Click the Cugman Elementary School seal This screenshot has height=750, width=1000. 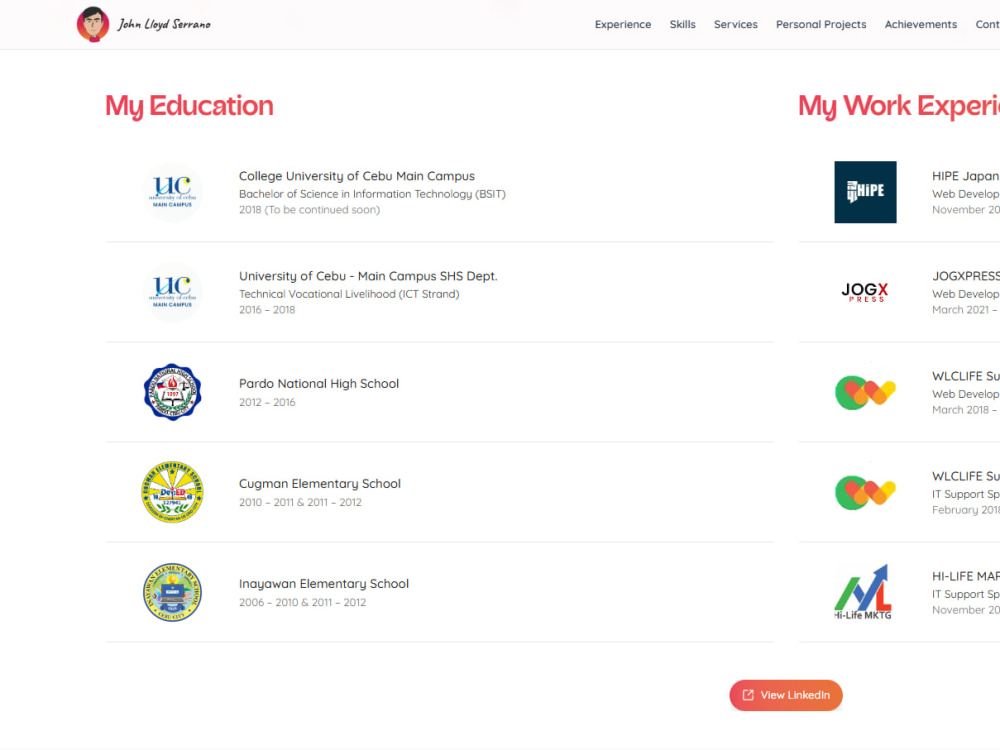click(172, 492)
